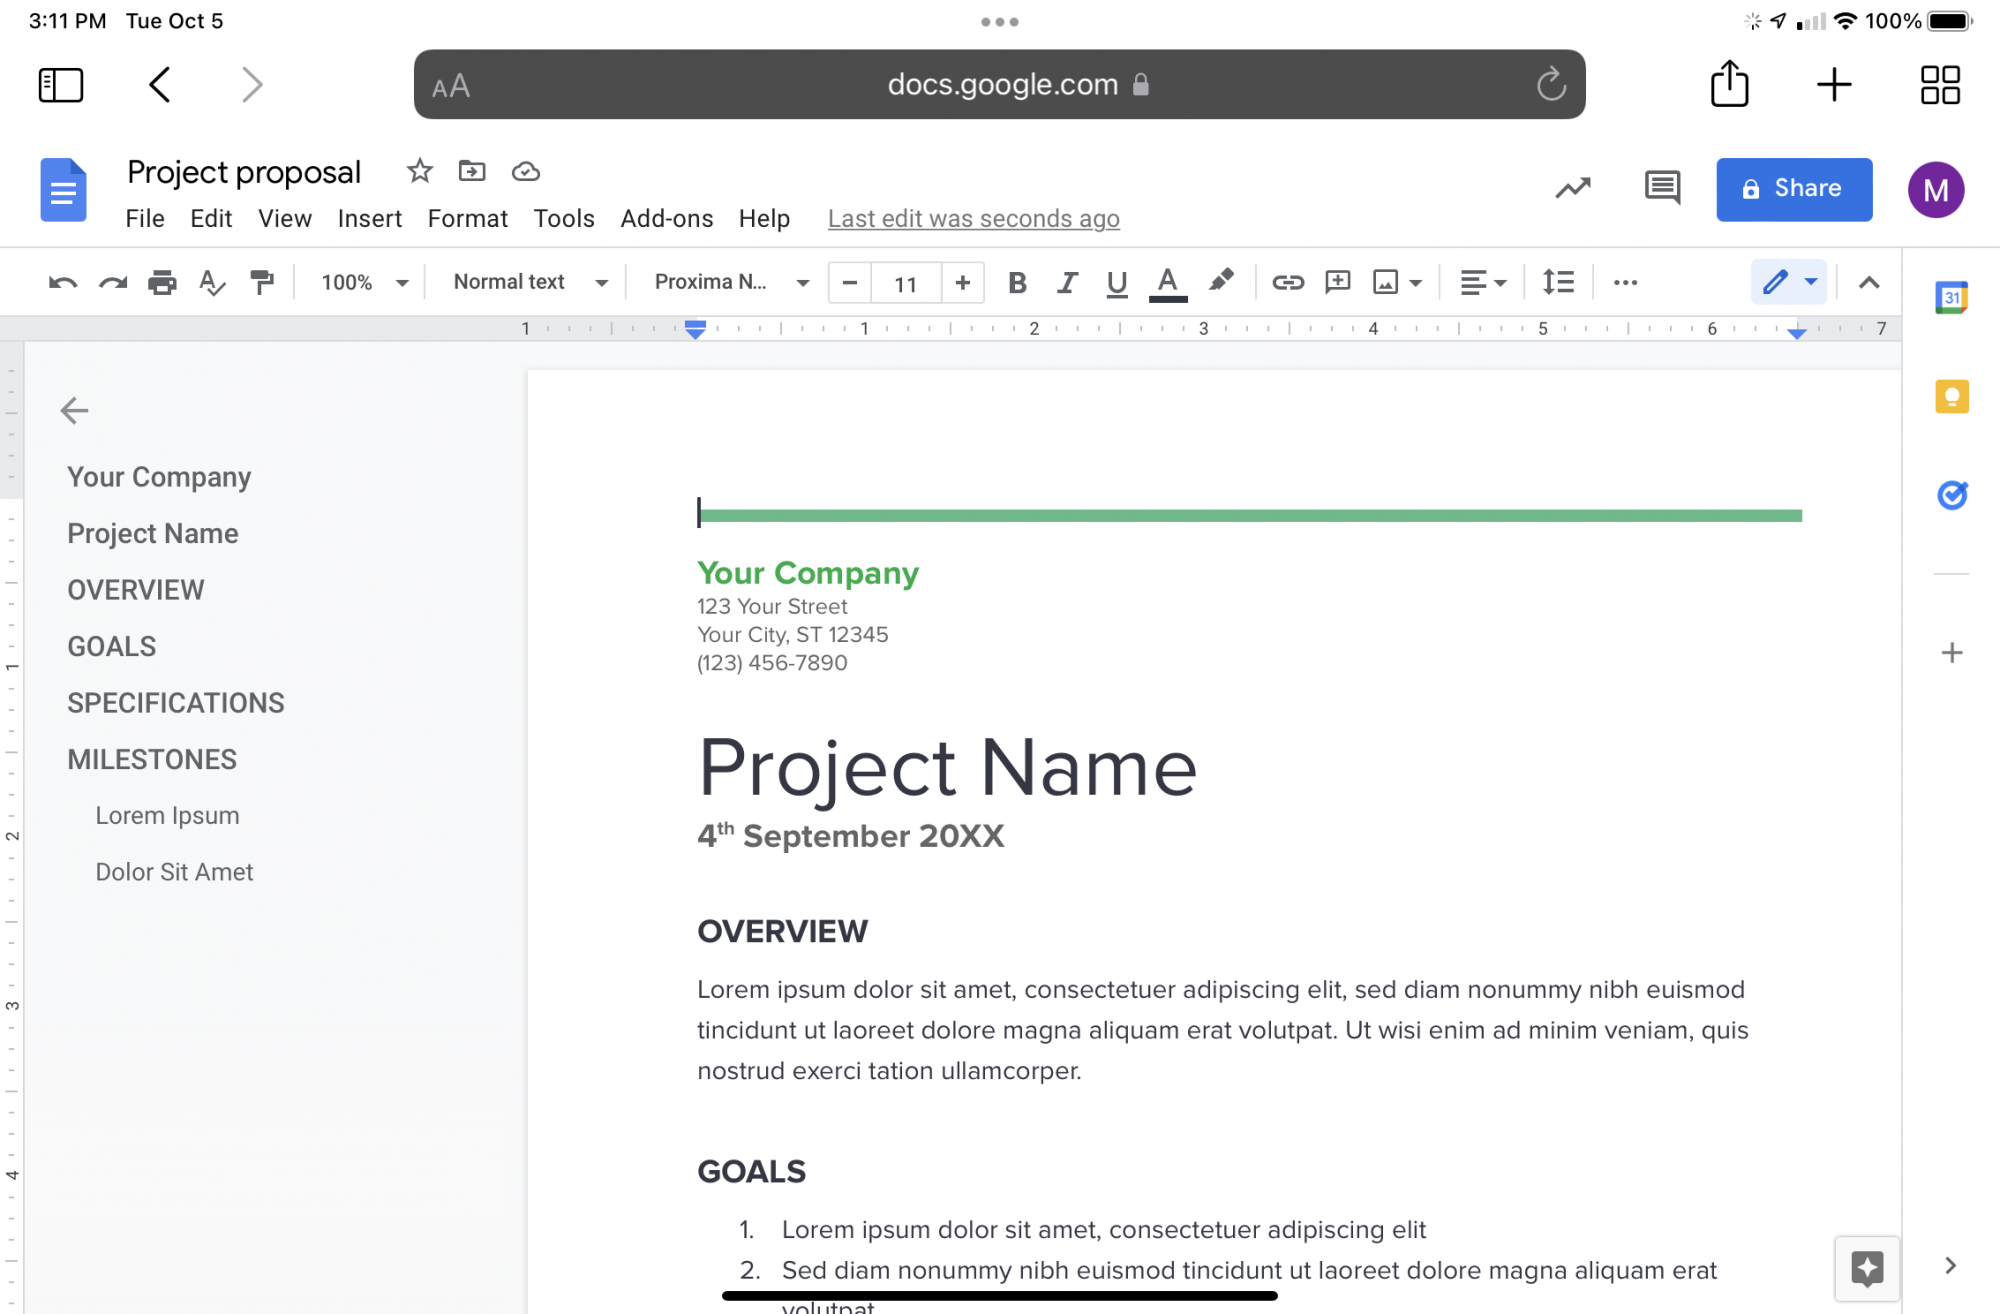Jump to SPECIFICATIONS in the outline
Image resolution: width=2000 pixels, height=1314 pixels.
click(x=176, y=702)
